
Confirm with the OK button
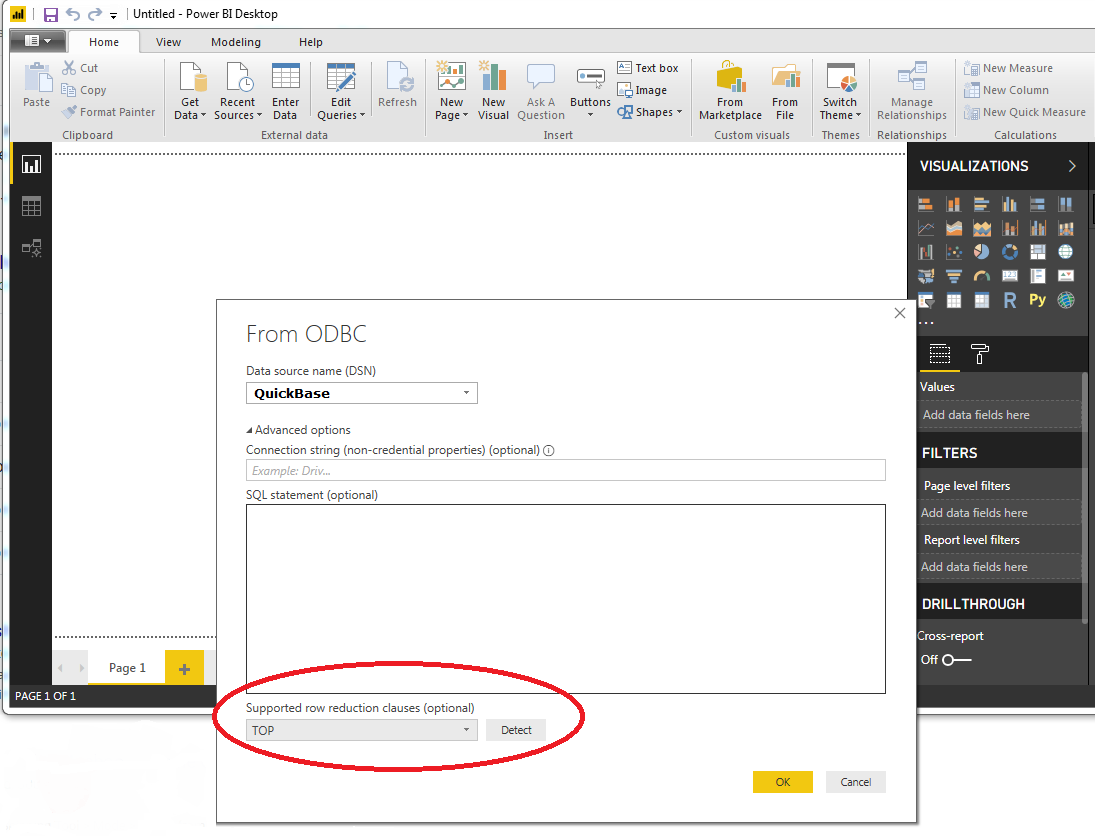pos(783,782)
